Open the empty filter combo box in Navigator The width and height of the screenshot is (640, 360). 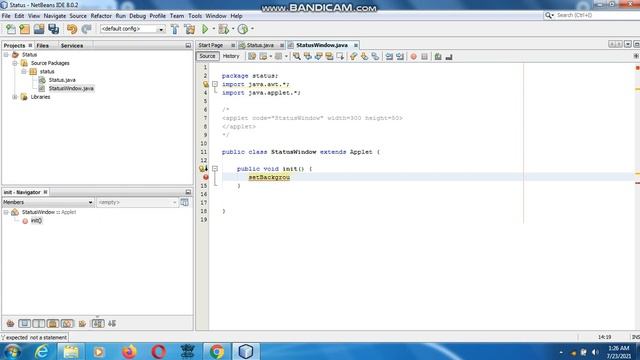137,202
